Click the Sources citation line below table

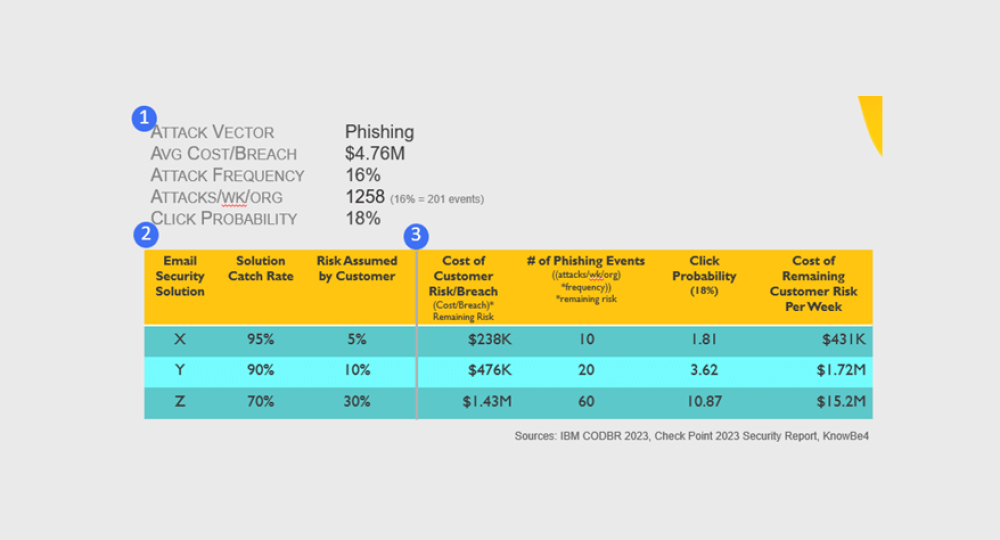coord(691,436)
